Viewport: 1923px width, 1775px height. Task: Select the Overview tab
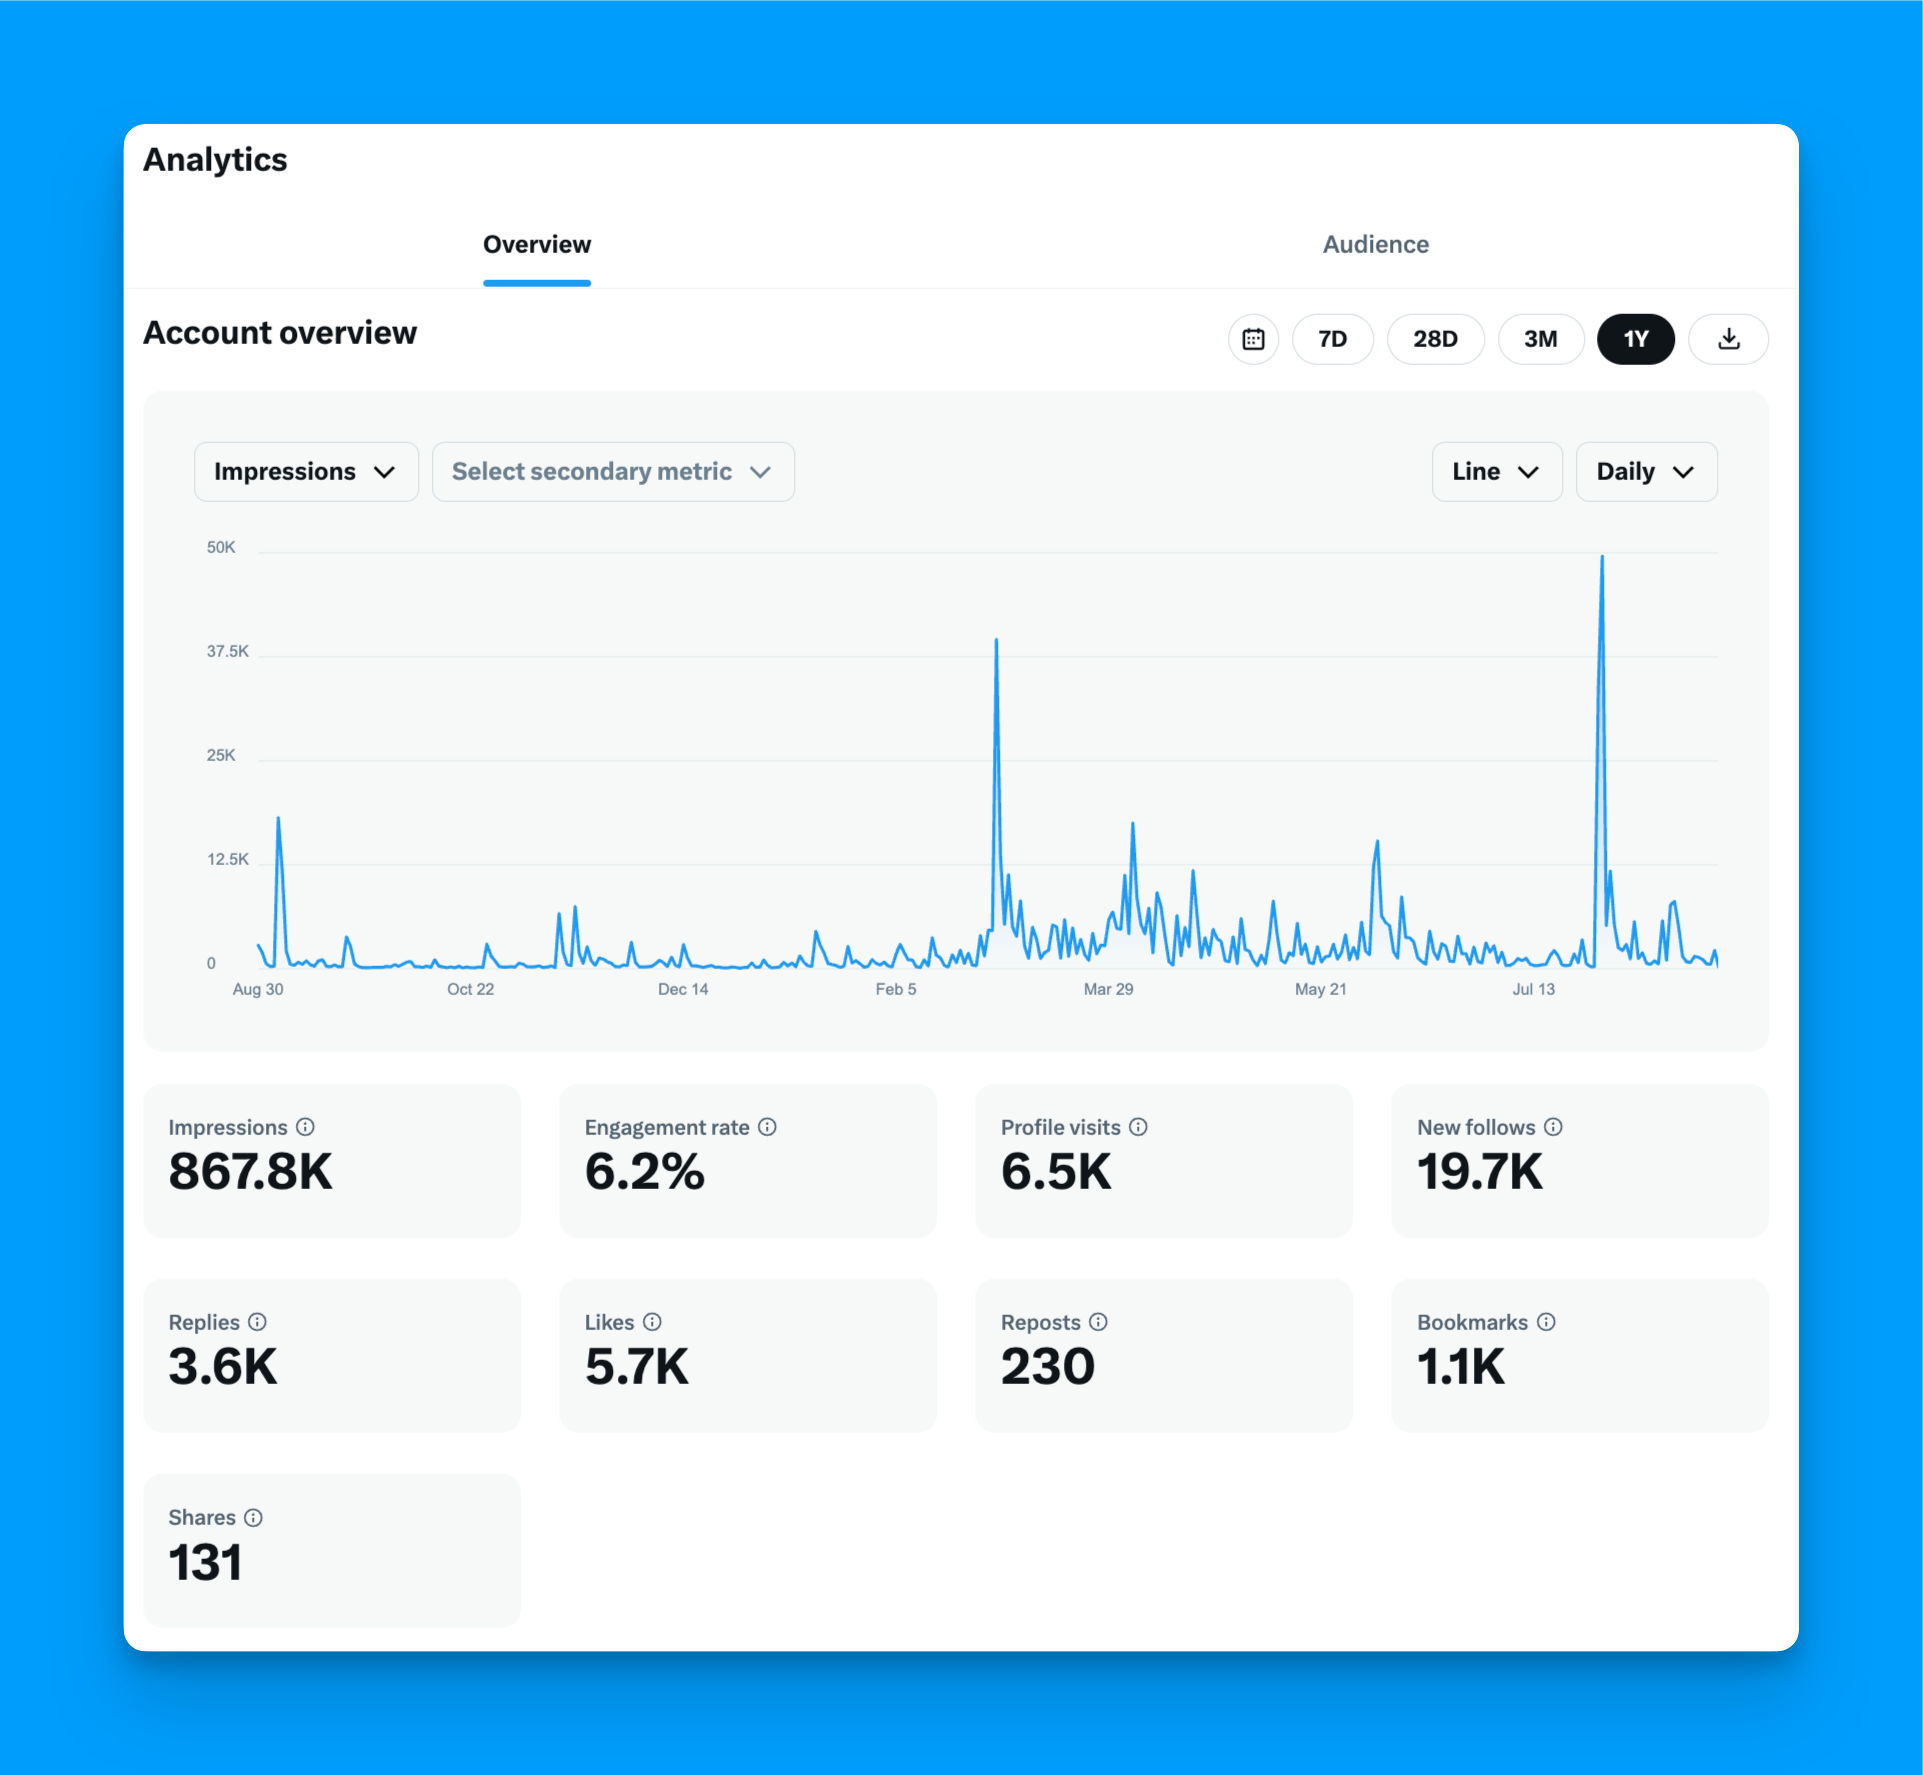[x=536, y=244]
